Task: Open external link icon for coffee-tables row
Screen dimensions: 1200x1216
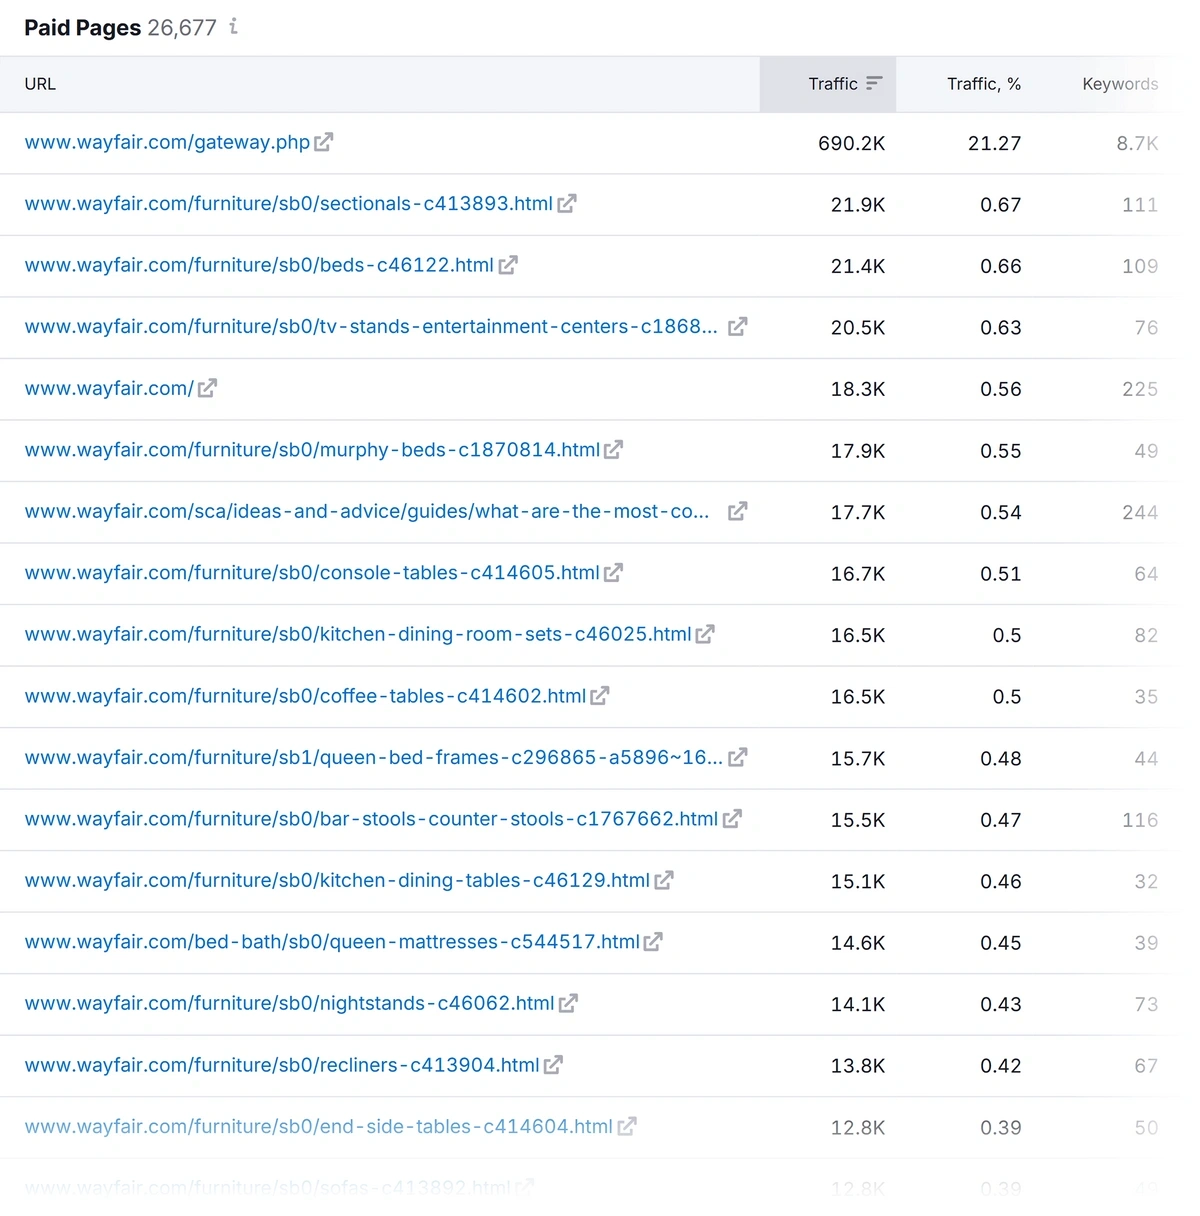Action: pos(600,696)
